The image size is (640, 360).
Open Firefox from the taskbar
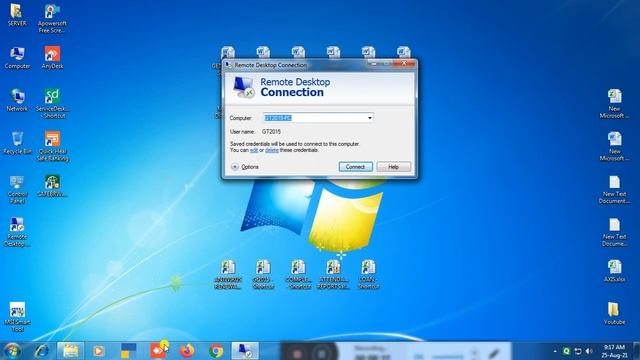click(187, 351)
